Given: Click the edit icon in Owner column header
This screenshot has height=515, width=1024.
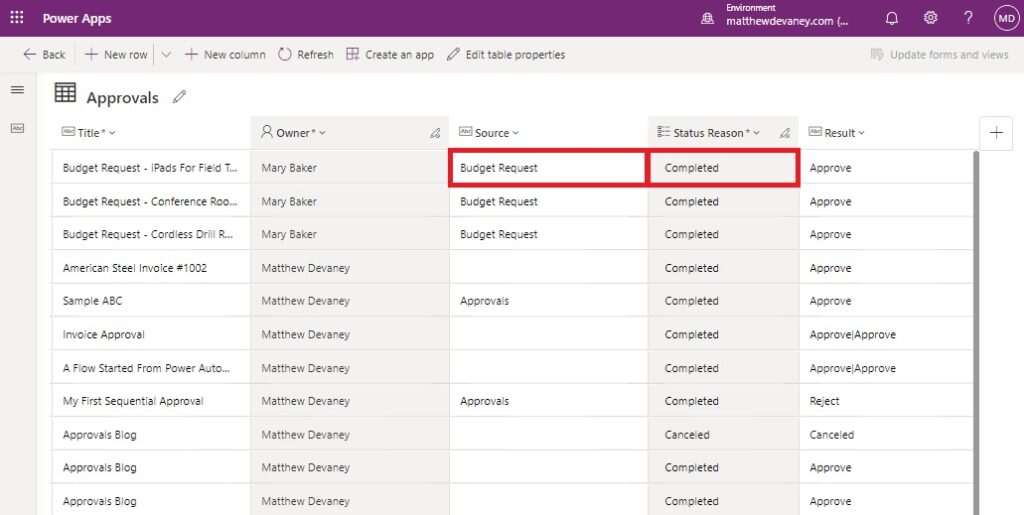Looking at the screenshot, I should pos(435,133).
